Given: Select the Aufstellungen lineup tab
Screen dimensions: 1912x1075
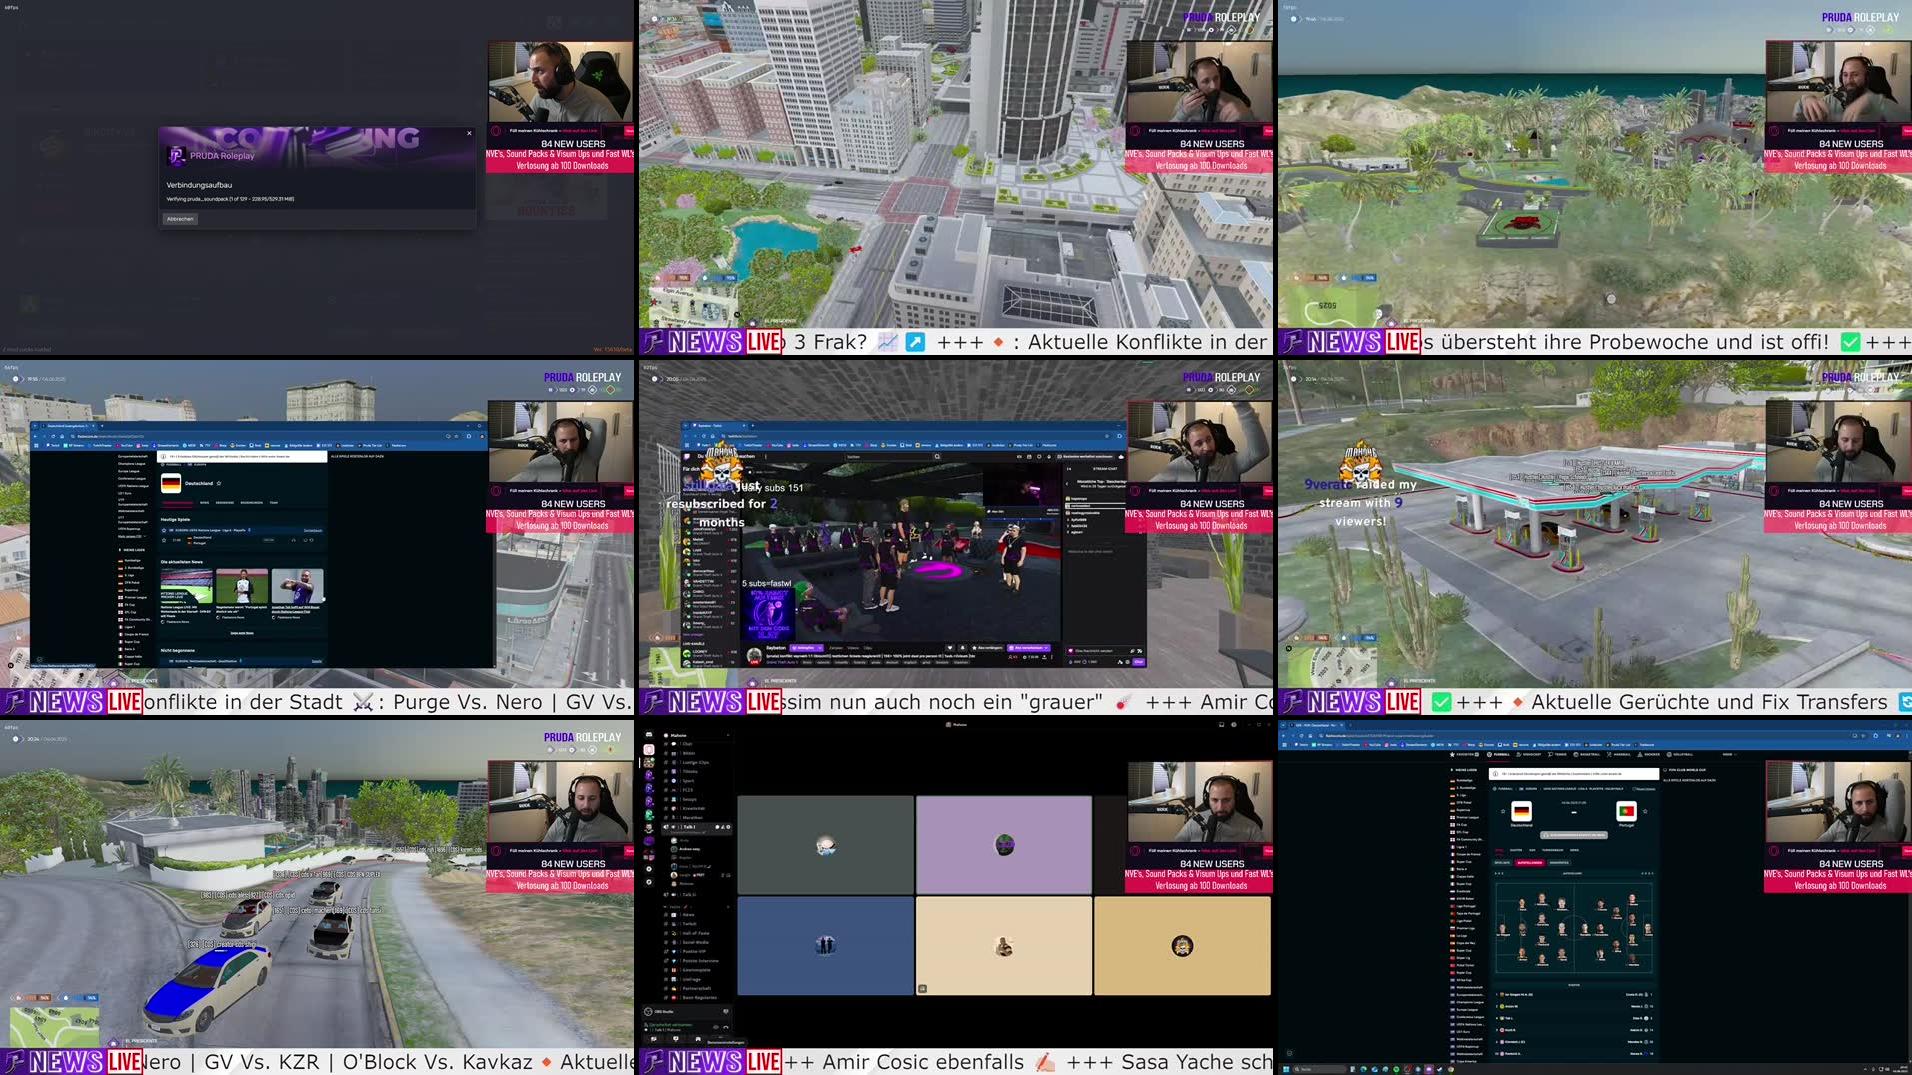Looking at the screenshot, I should (1530, 863).
